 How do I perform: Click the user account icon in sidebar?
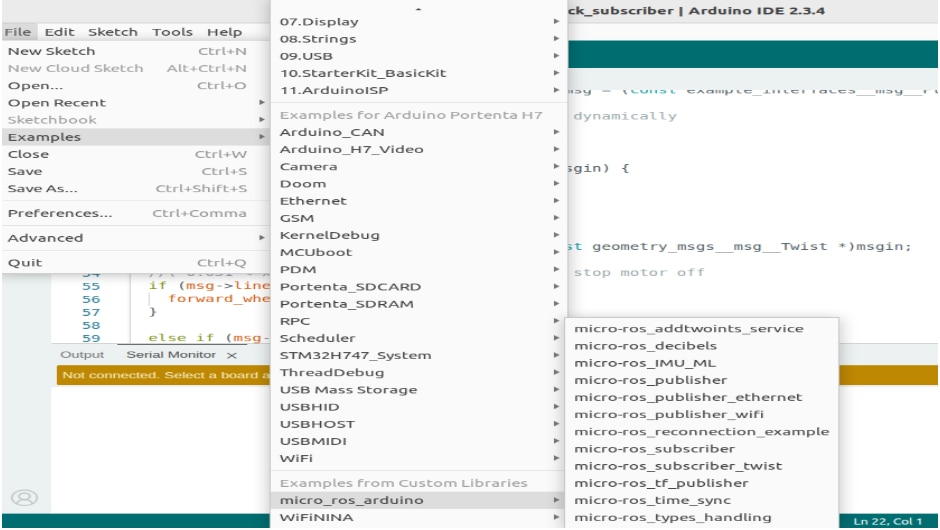[x=25, y=498]
